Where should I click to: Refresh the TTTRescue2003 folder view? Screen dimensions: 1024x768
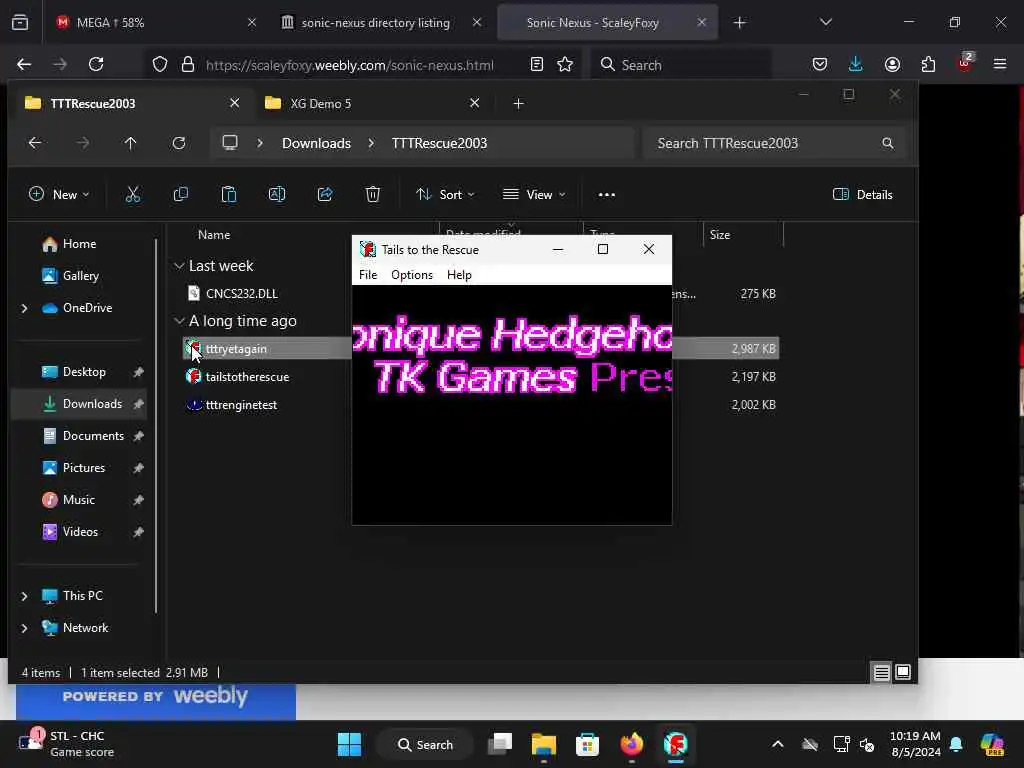179,143
